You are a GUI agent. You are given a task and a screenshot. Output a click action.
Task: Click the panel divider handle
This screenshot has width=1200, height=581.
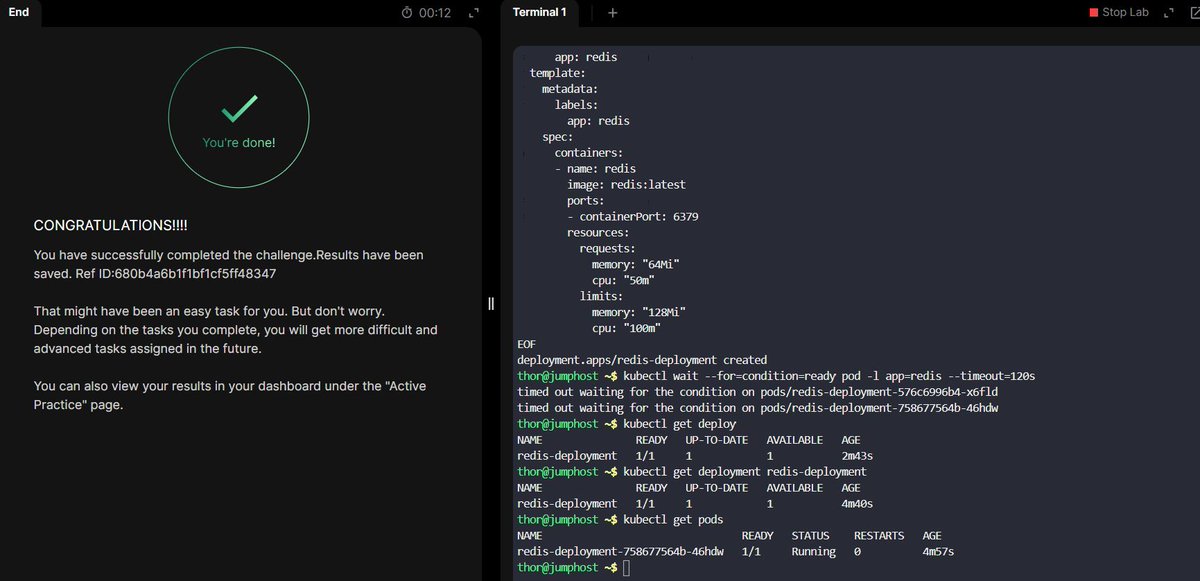point(490,302)
